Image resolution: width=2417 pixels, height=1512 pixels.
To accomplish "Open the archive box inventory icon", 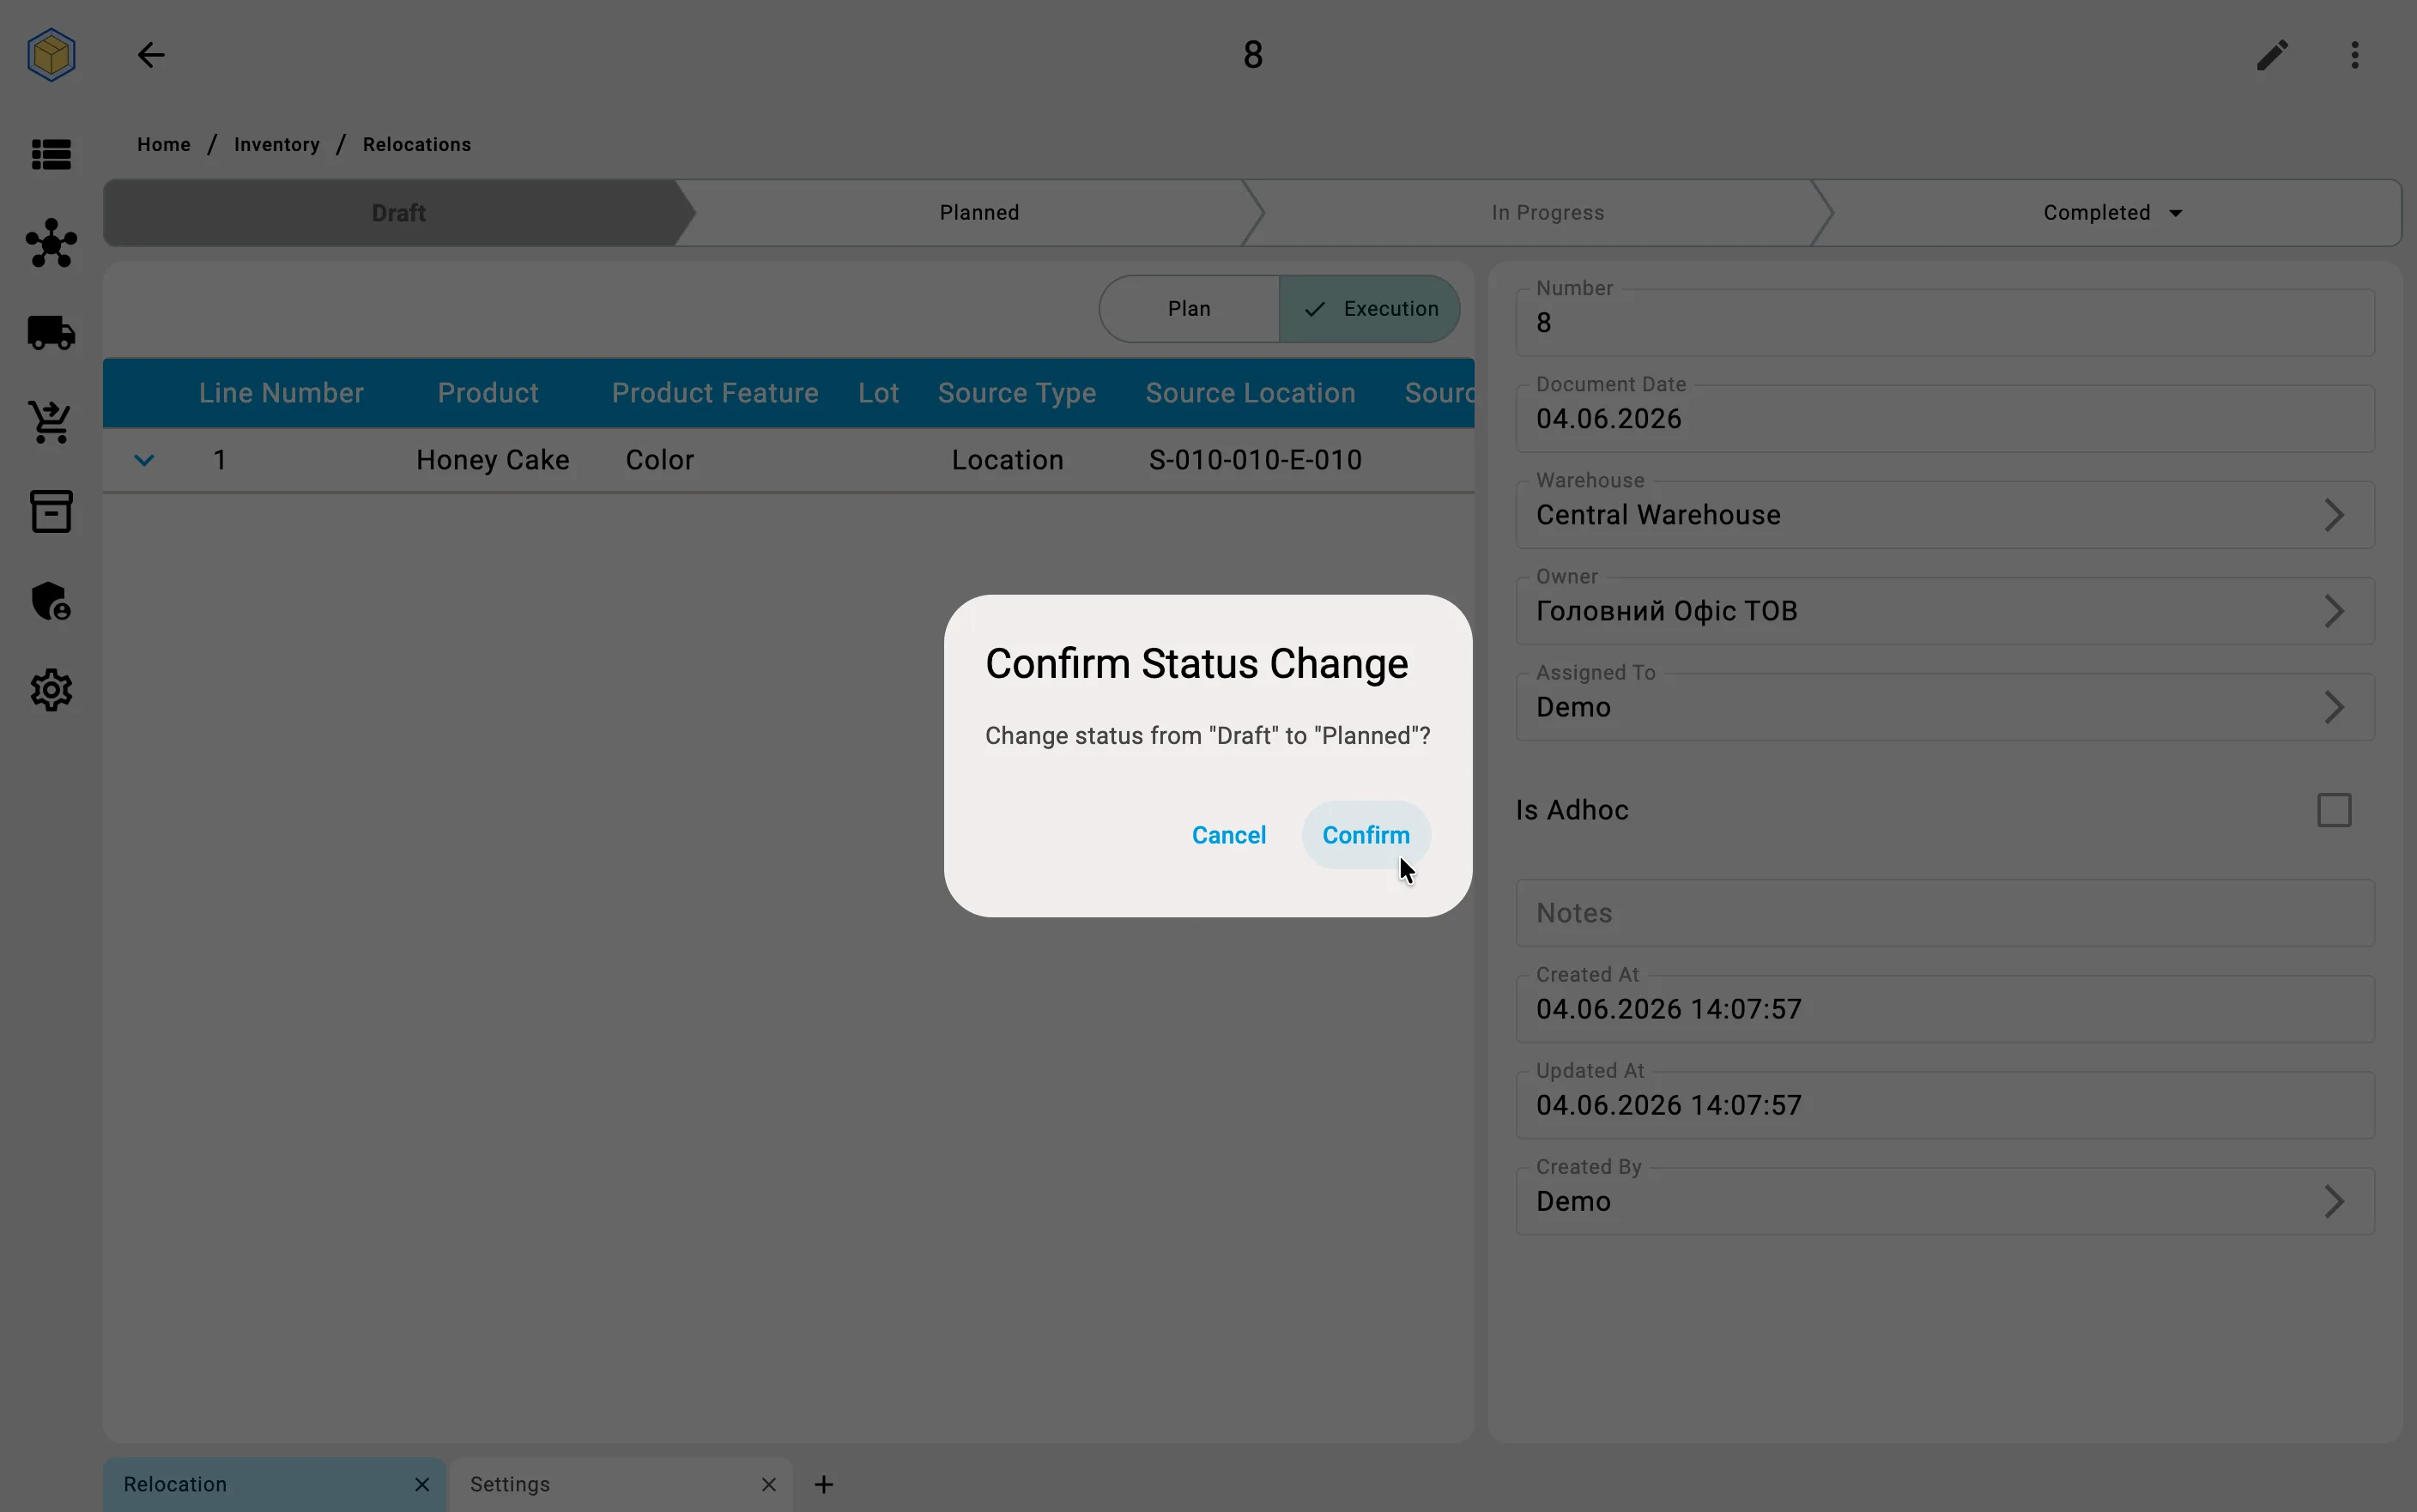I will click(x=51, y=511).
